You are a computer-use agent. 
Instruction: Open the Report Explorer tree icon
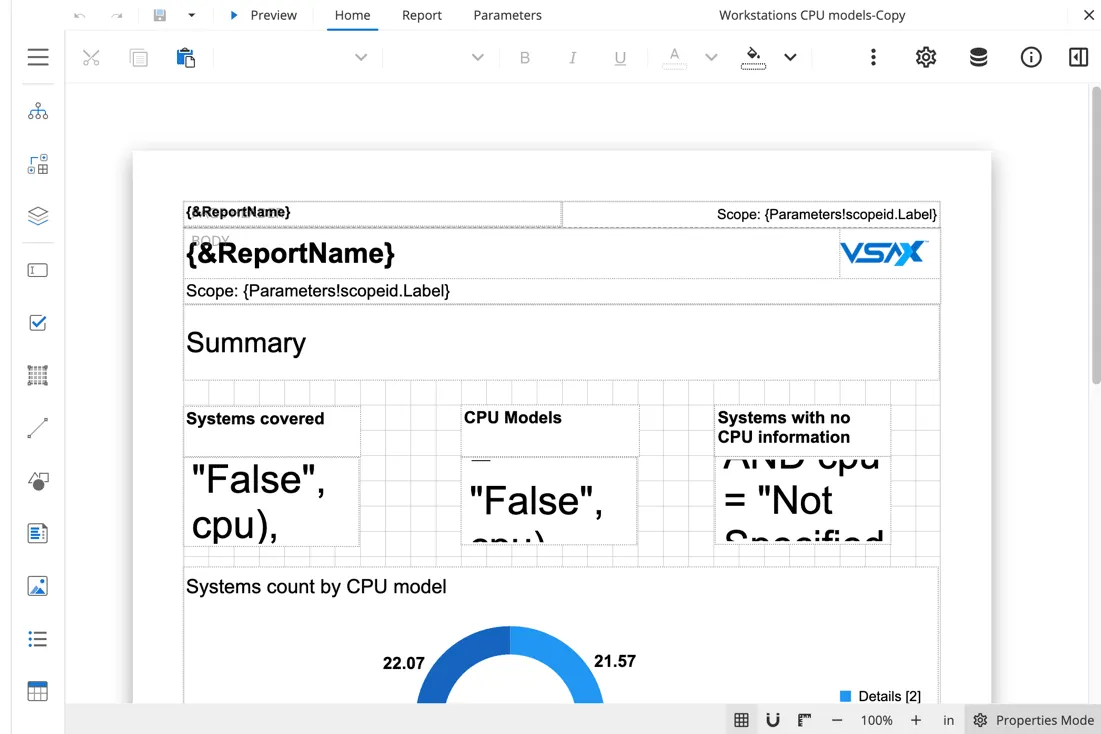click(38, 111)
